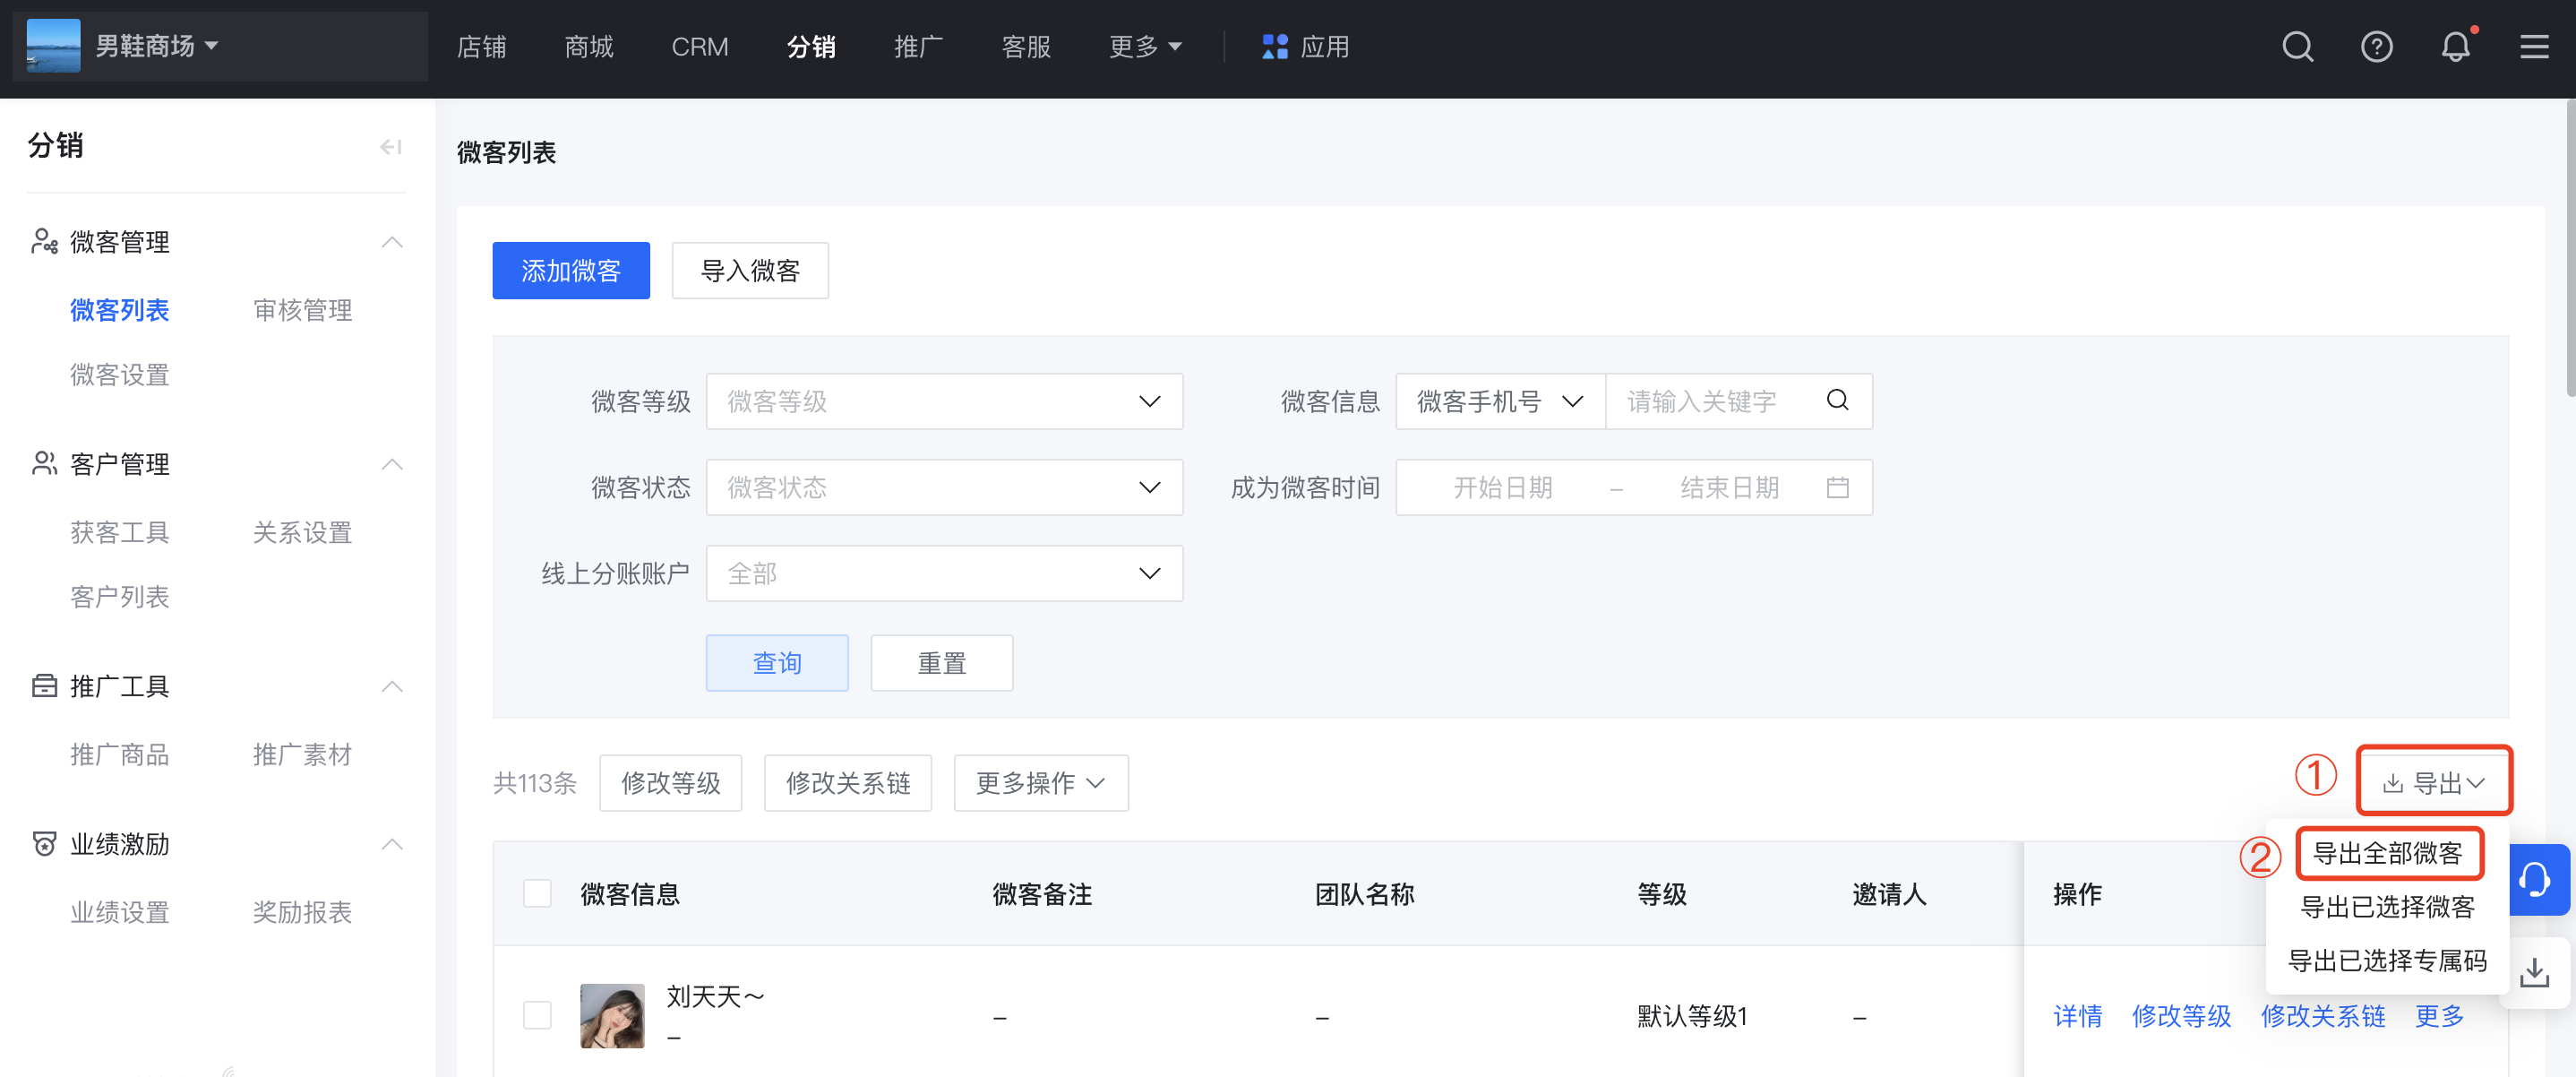This screenshot has width=2576, height=1077.
Task: Open the 微客手机号 field type dropdown
Action: tap(1500, 401)
